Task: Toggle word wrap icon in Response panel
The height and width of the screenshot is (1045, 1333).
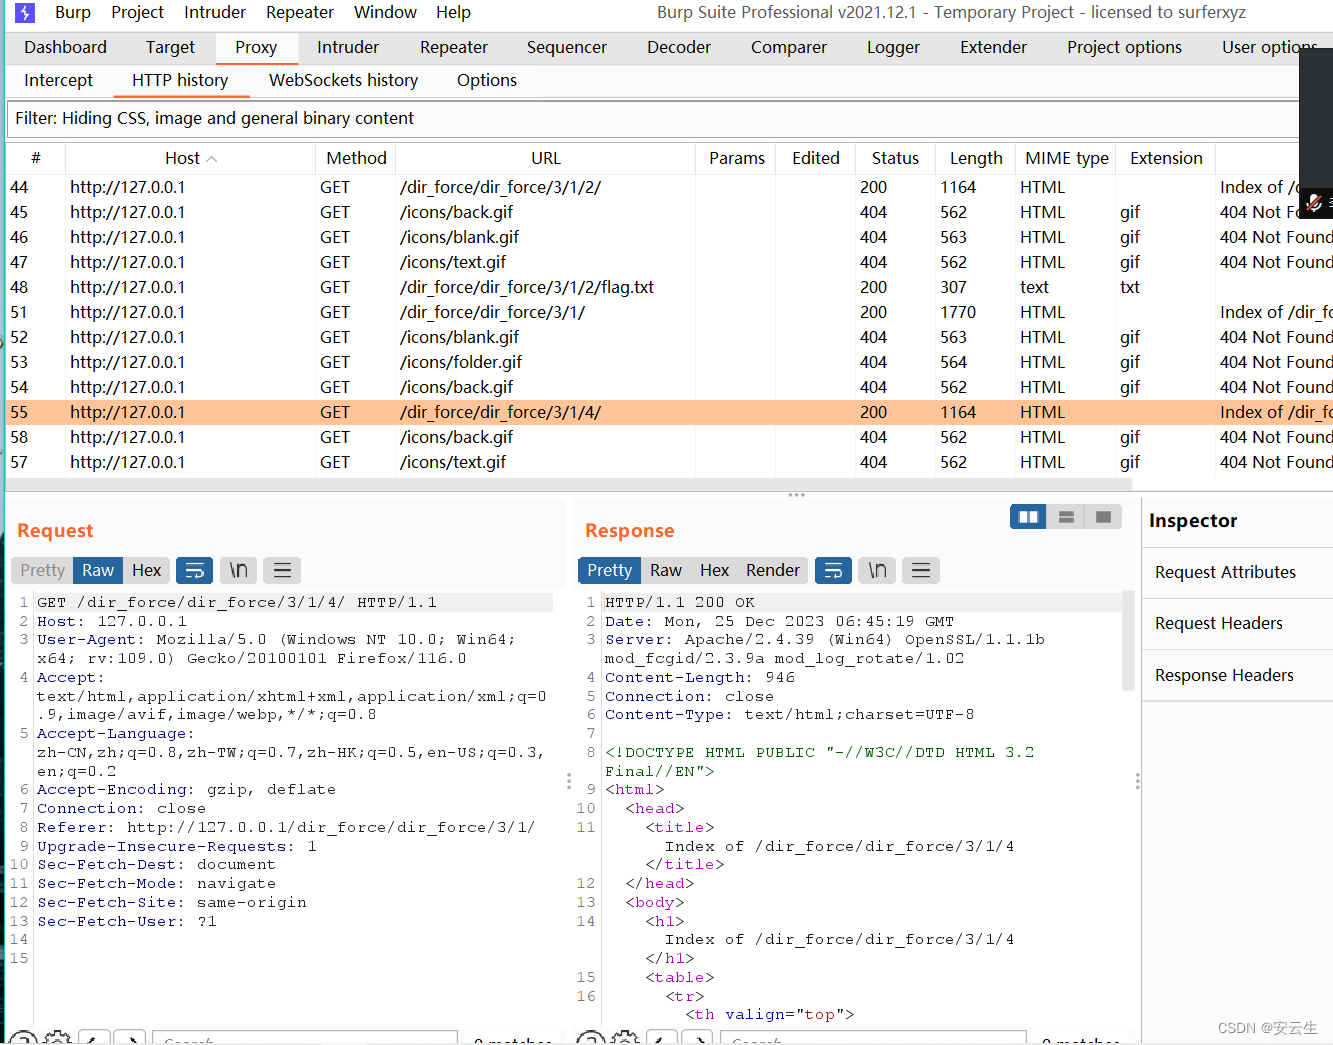Action: coord(833,570)
